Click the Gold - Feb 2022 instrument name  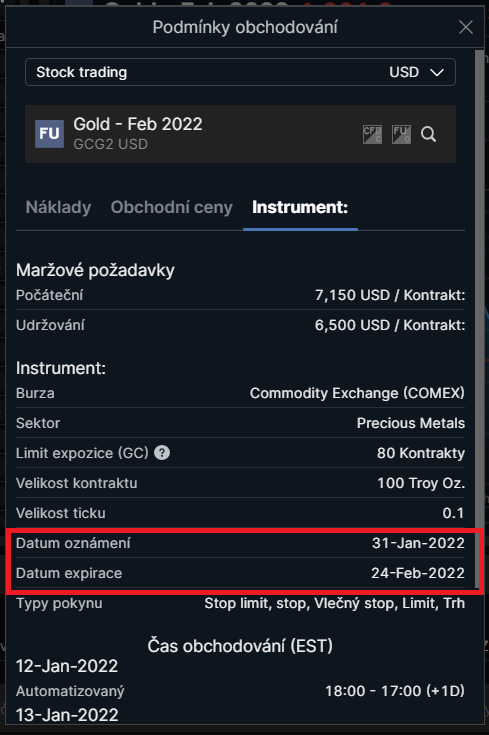click(x=138, y=124)
